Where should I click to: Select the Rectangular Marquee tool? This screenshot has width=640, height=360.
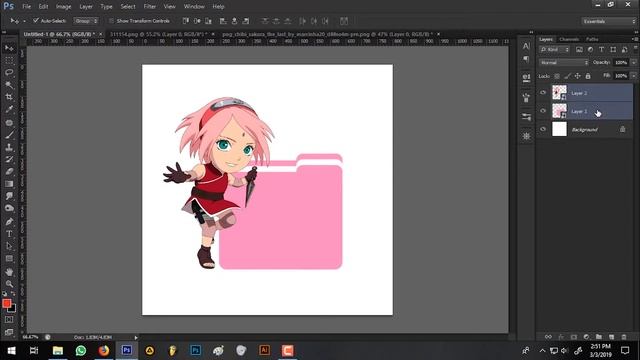tap(9, 60)
